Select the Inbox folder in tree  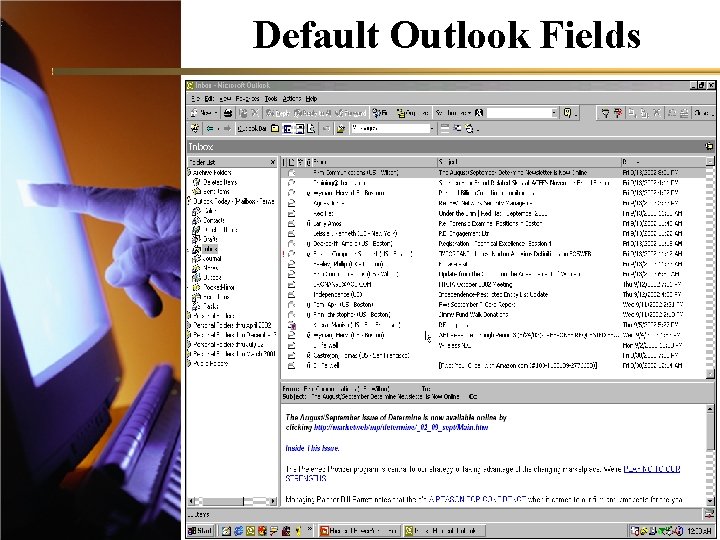(x=210, y=249)
